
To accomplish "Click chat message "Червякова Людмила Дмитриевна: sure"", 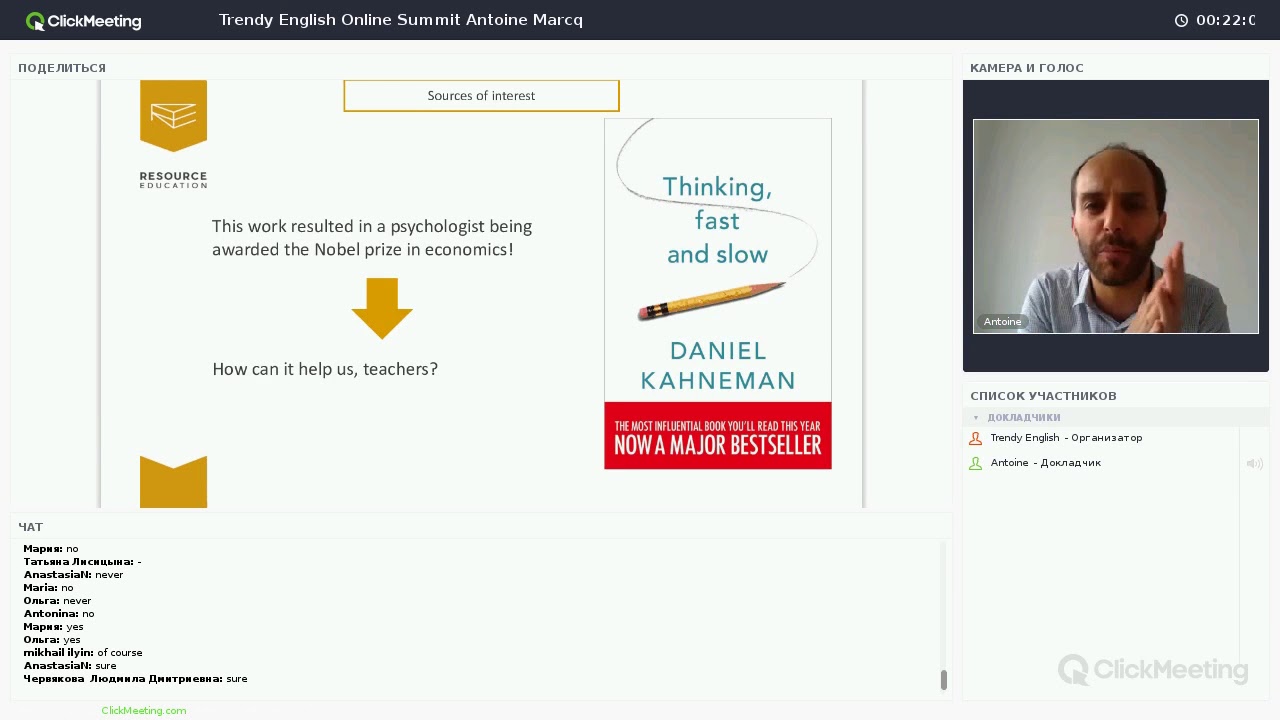I will click(x=135, y=679).
